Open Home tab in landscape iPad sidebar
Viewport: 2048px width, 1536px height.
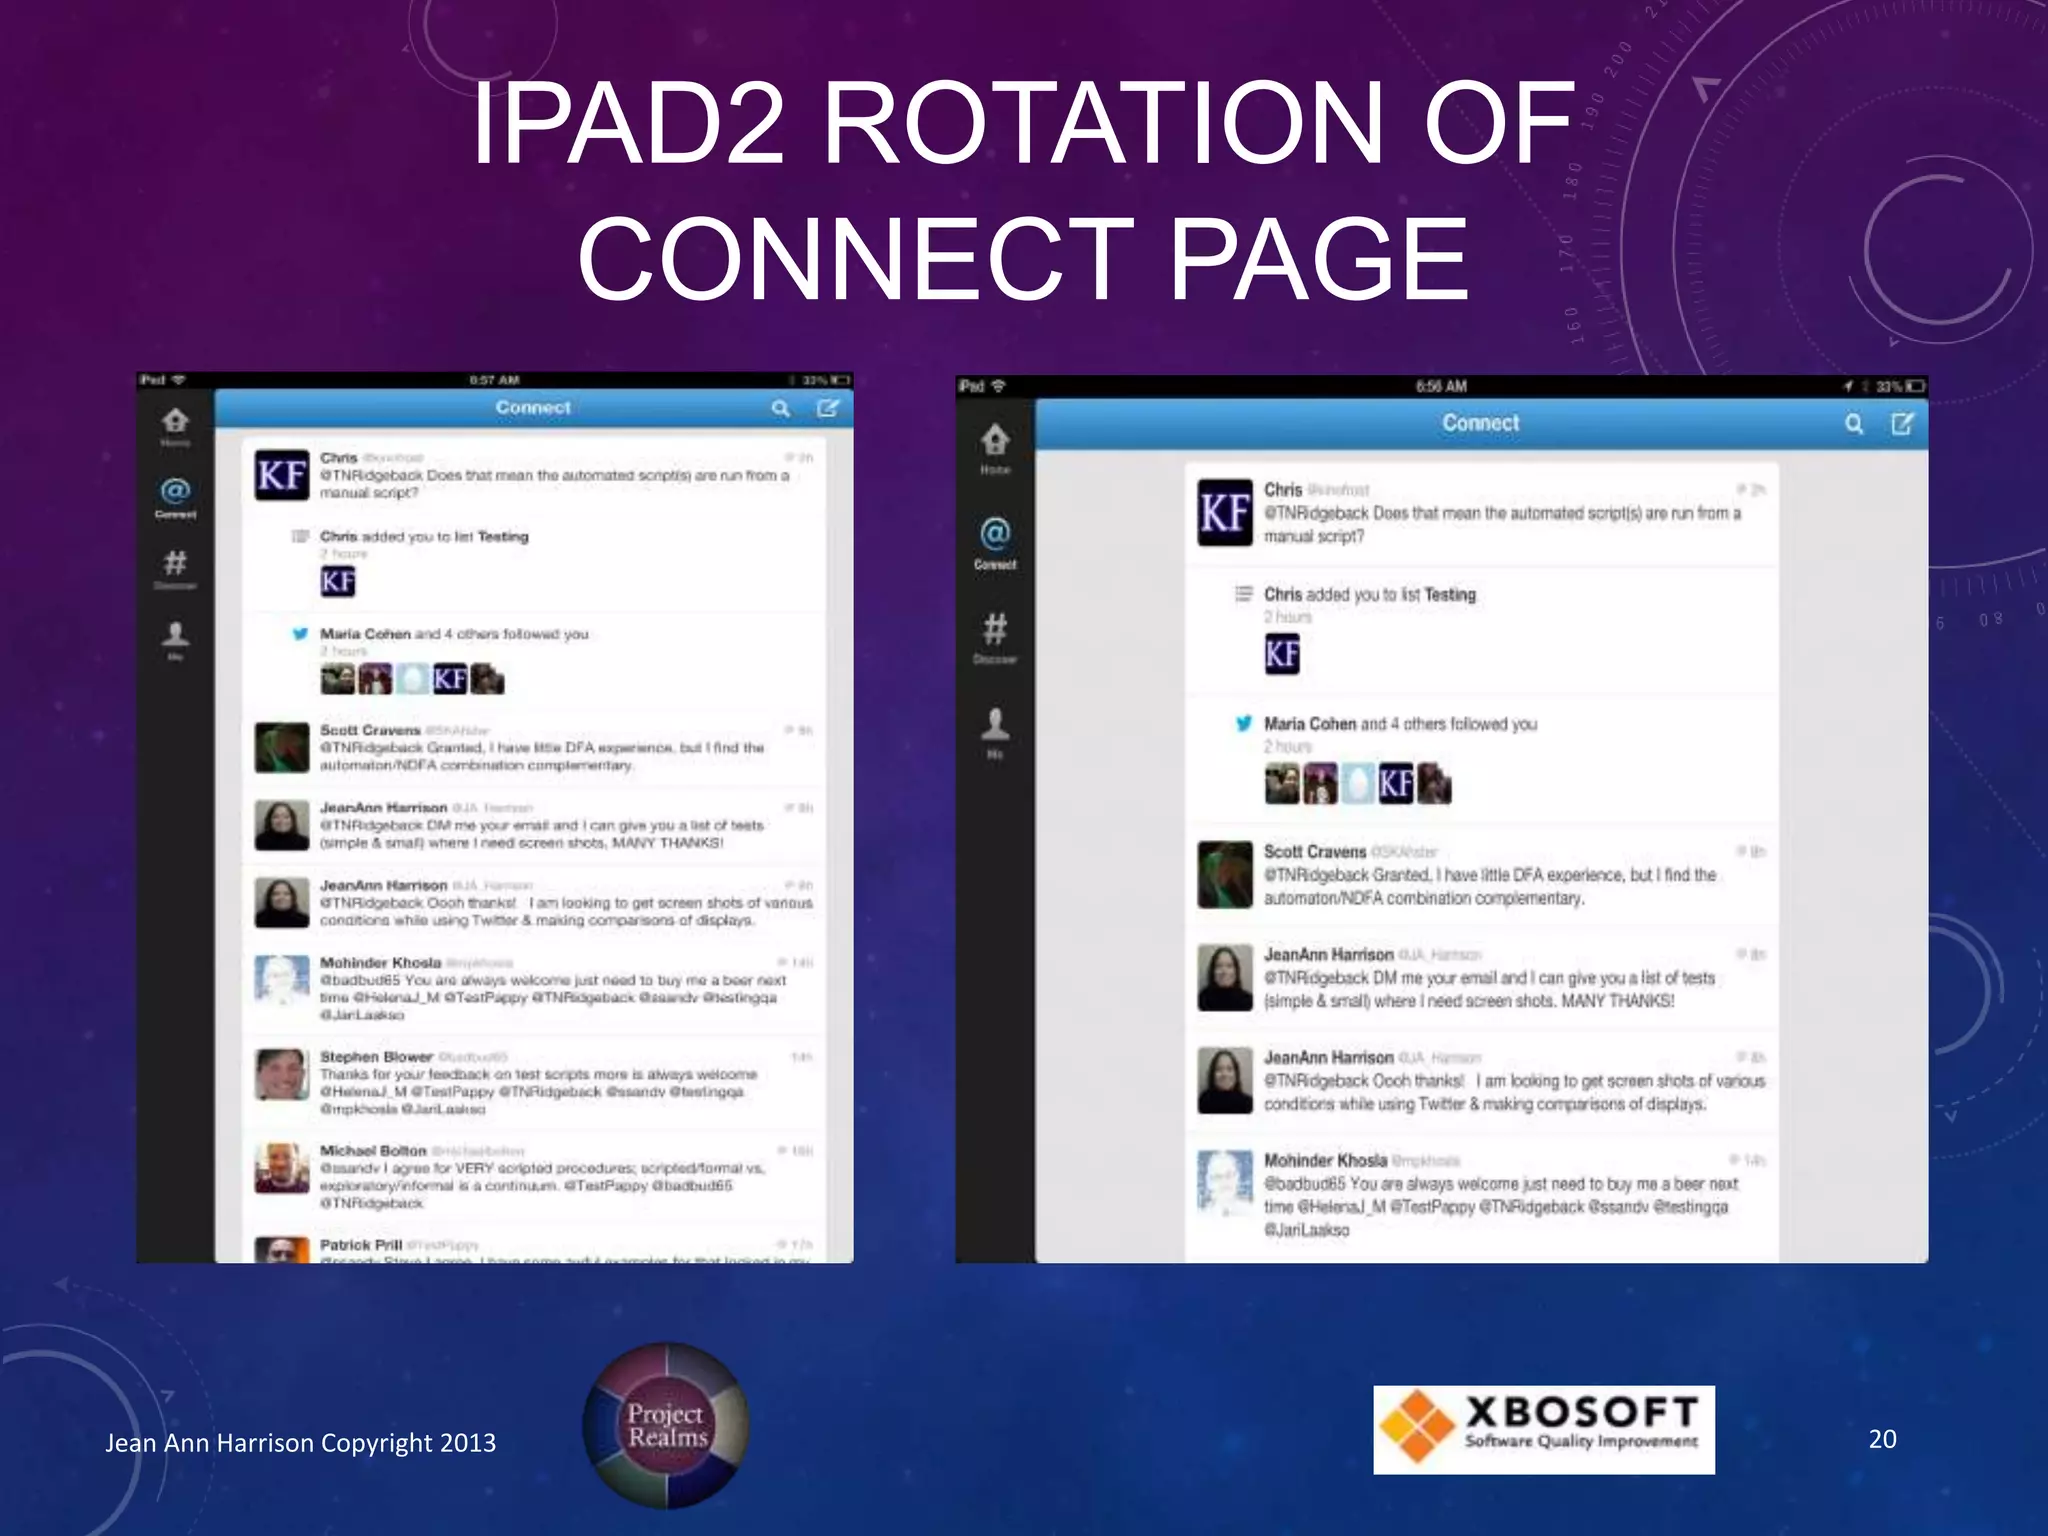995,447
